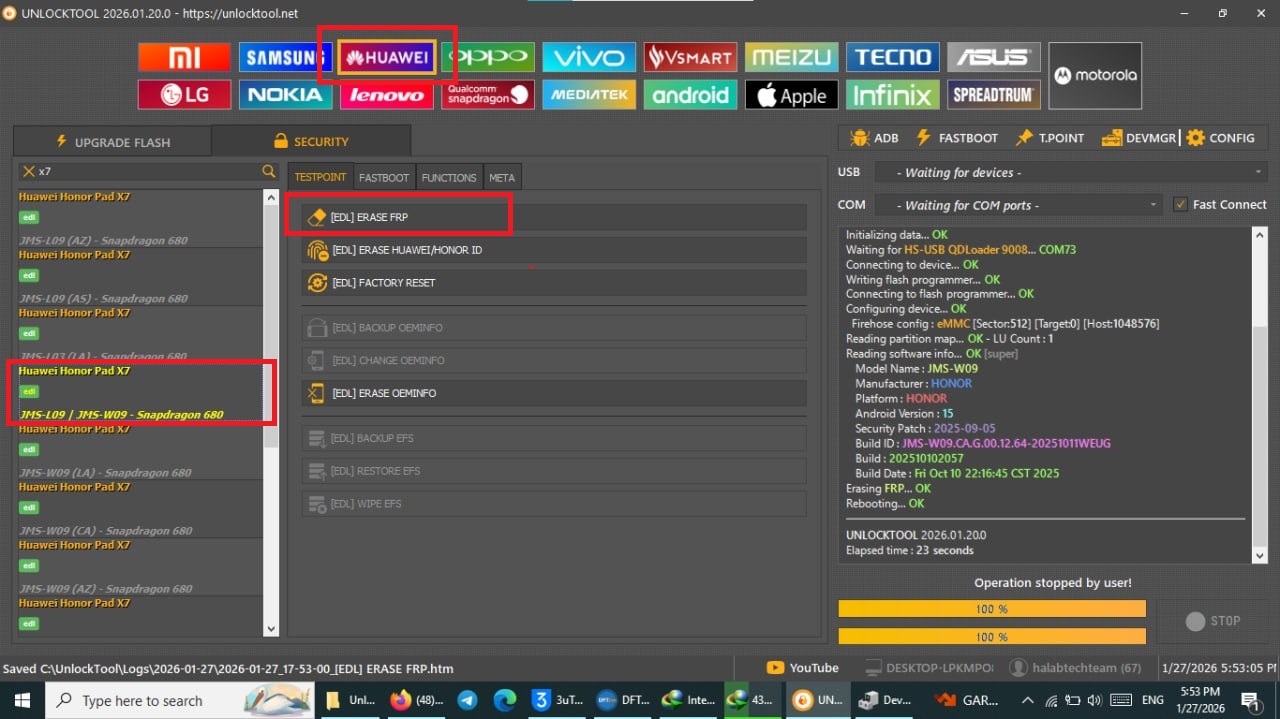Choose the Infinix brand logo
Viewport: 1280px width, 719px height.
[x=893, y=95]
